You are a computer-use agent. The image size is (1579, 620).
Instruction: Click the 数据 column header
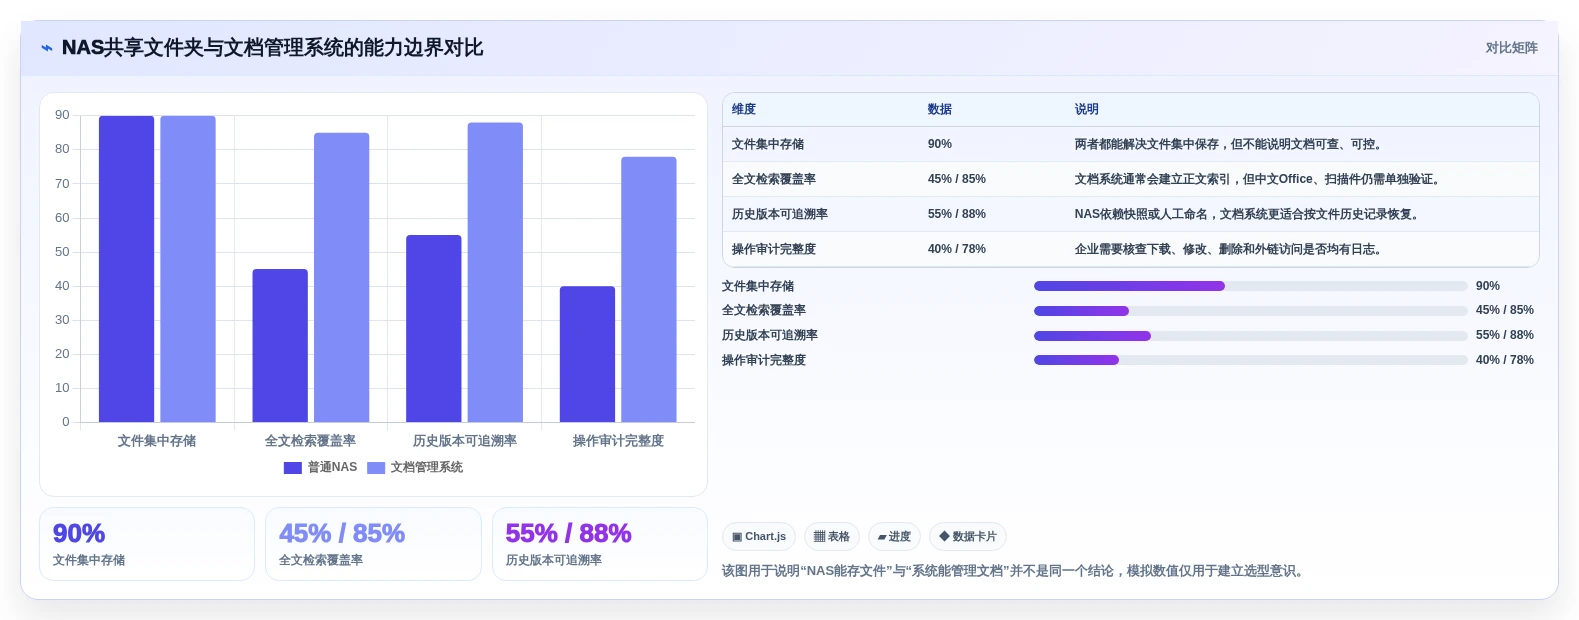[x=940, y=110]
